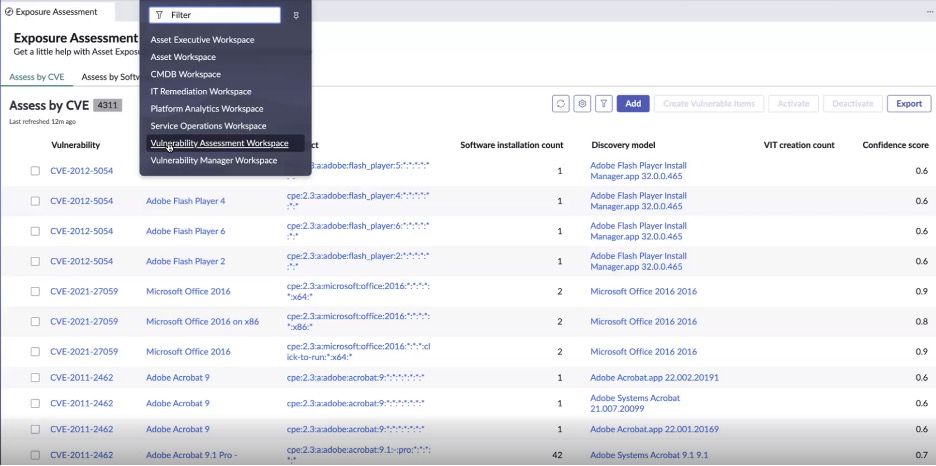Viewport: 936px width, 466px height.
Task: Refresh the Assess by CVE list
Action: click(x=561, y=104)
